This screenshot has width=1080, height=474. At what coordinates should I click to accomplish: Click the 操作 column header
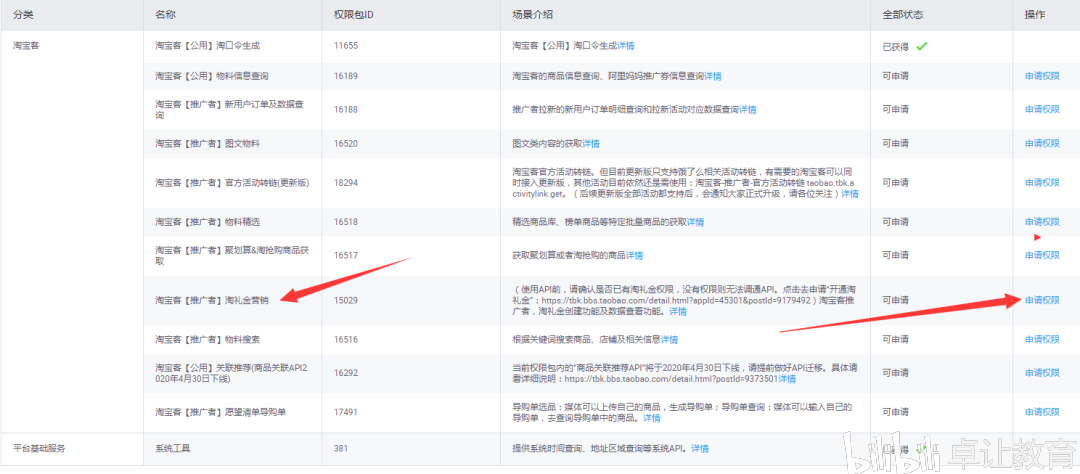(1035, 14)
